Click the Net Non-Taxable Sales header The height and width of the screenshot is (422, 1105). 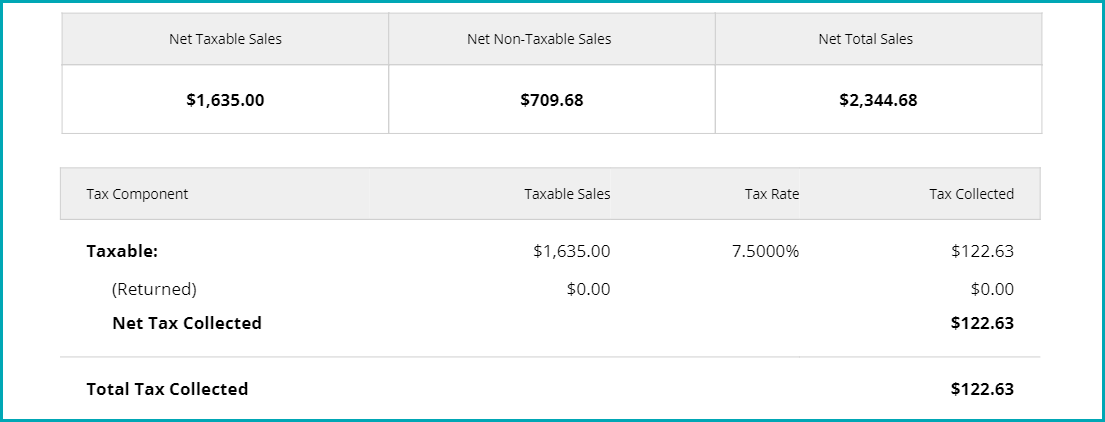click(x=539, y=40)
